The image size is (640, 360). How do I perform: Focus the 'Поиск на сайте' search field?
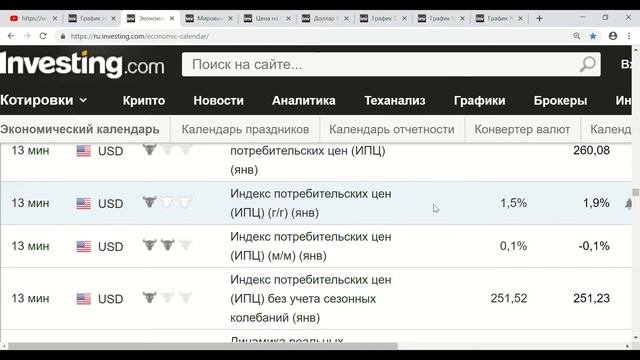[391, 64]
